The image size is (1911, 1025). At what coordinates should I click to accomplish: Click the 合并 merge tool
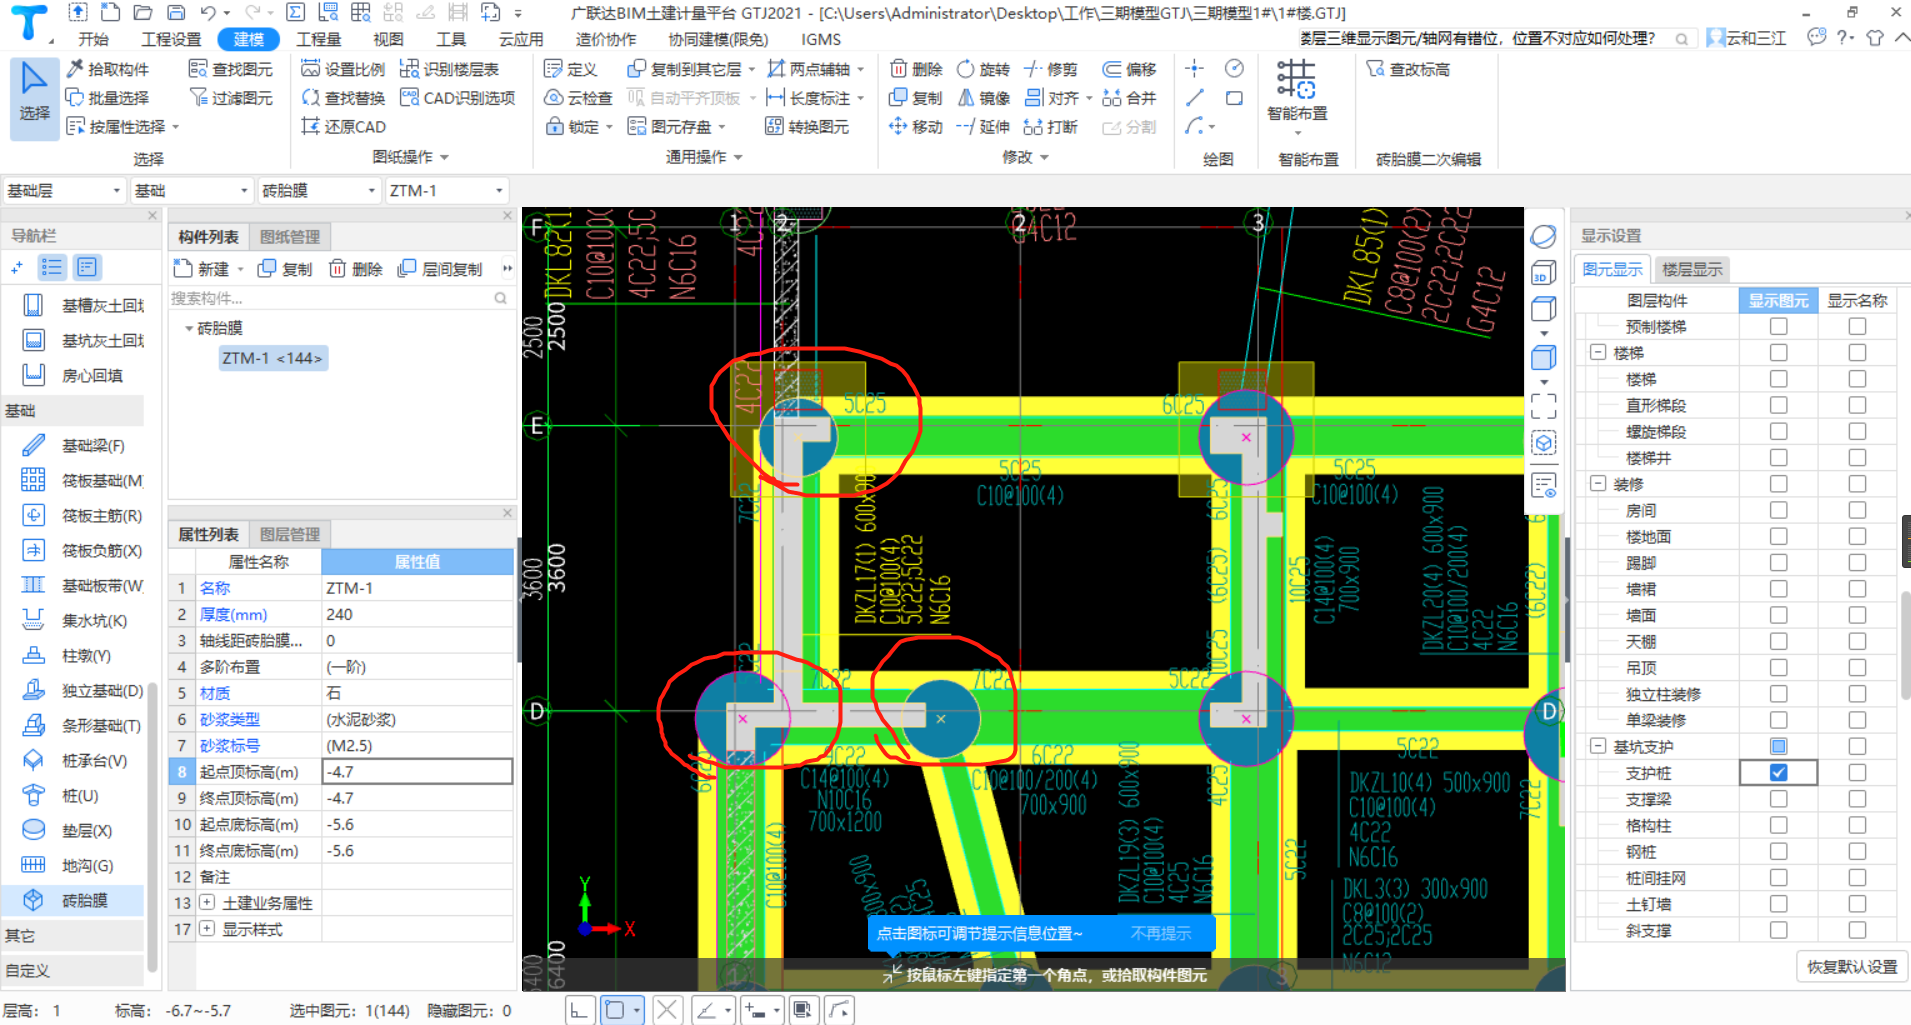[x=1129, y=98]
